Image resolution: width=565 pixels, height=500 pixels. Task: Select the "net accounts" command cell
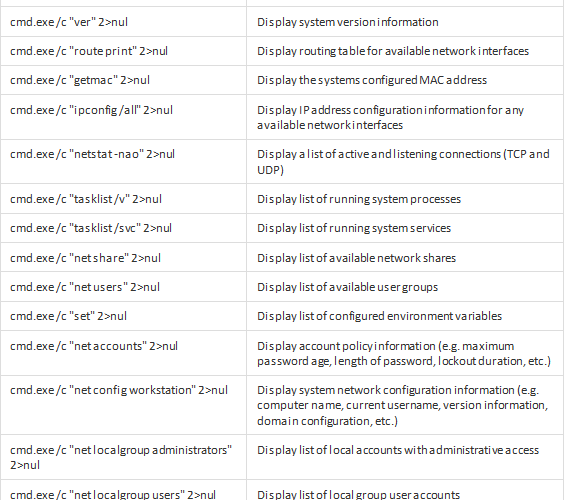[124, 353]
